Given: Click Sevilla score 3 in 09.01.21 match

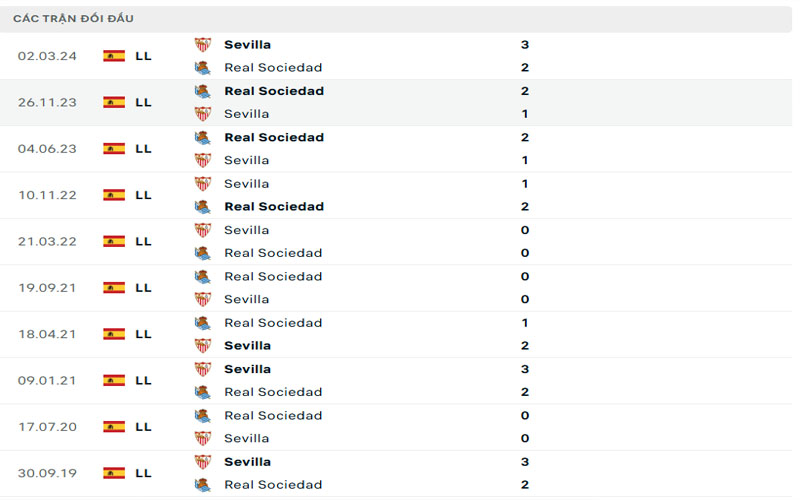Looking at the screenshot, I should (525, 369).
